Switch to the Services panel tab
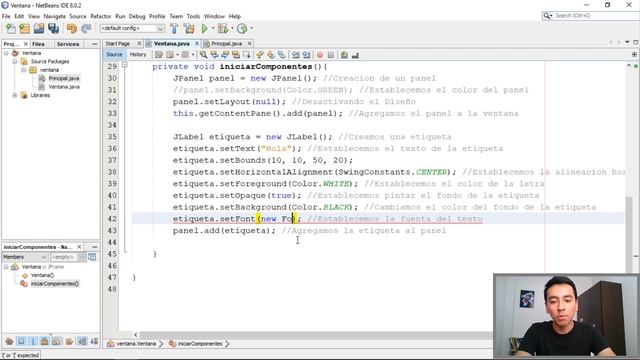The width and height of the screenshot is (640, 360). click(68, 44)
